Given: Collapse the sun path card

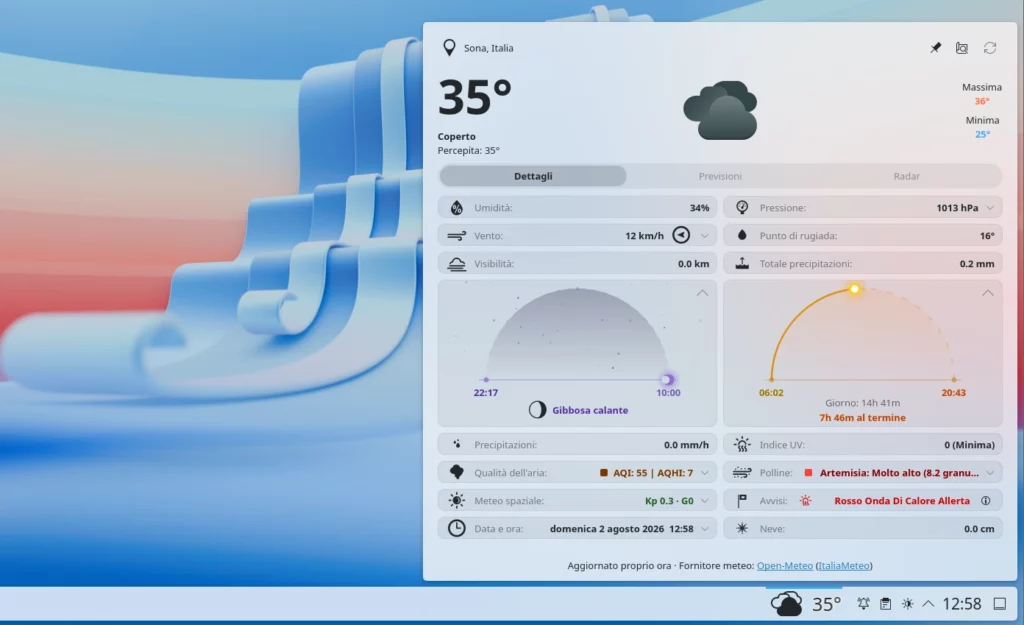Looking at the screenshot, I should 987,293.
